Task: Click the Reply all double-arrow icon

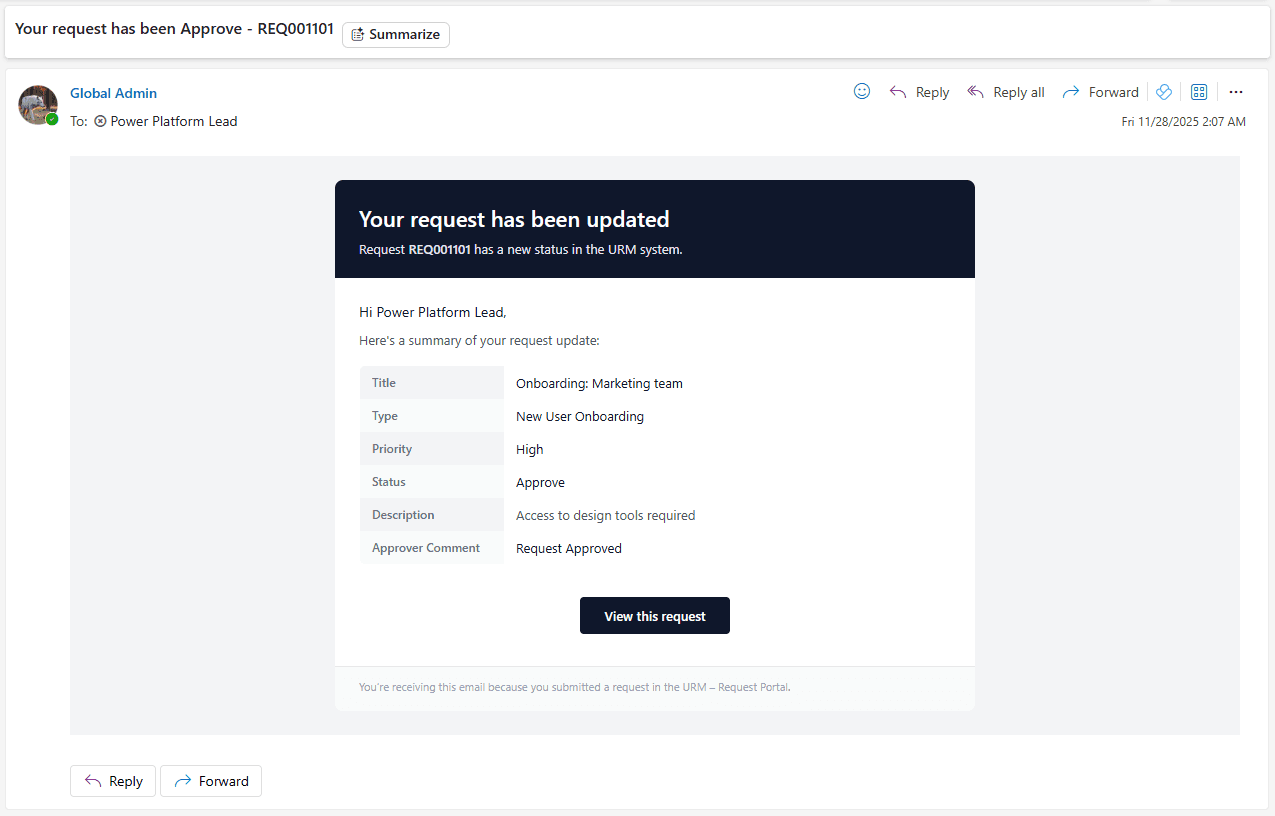Action: coord(974,91)
